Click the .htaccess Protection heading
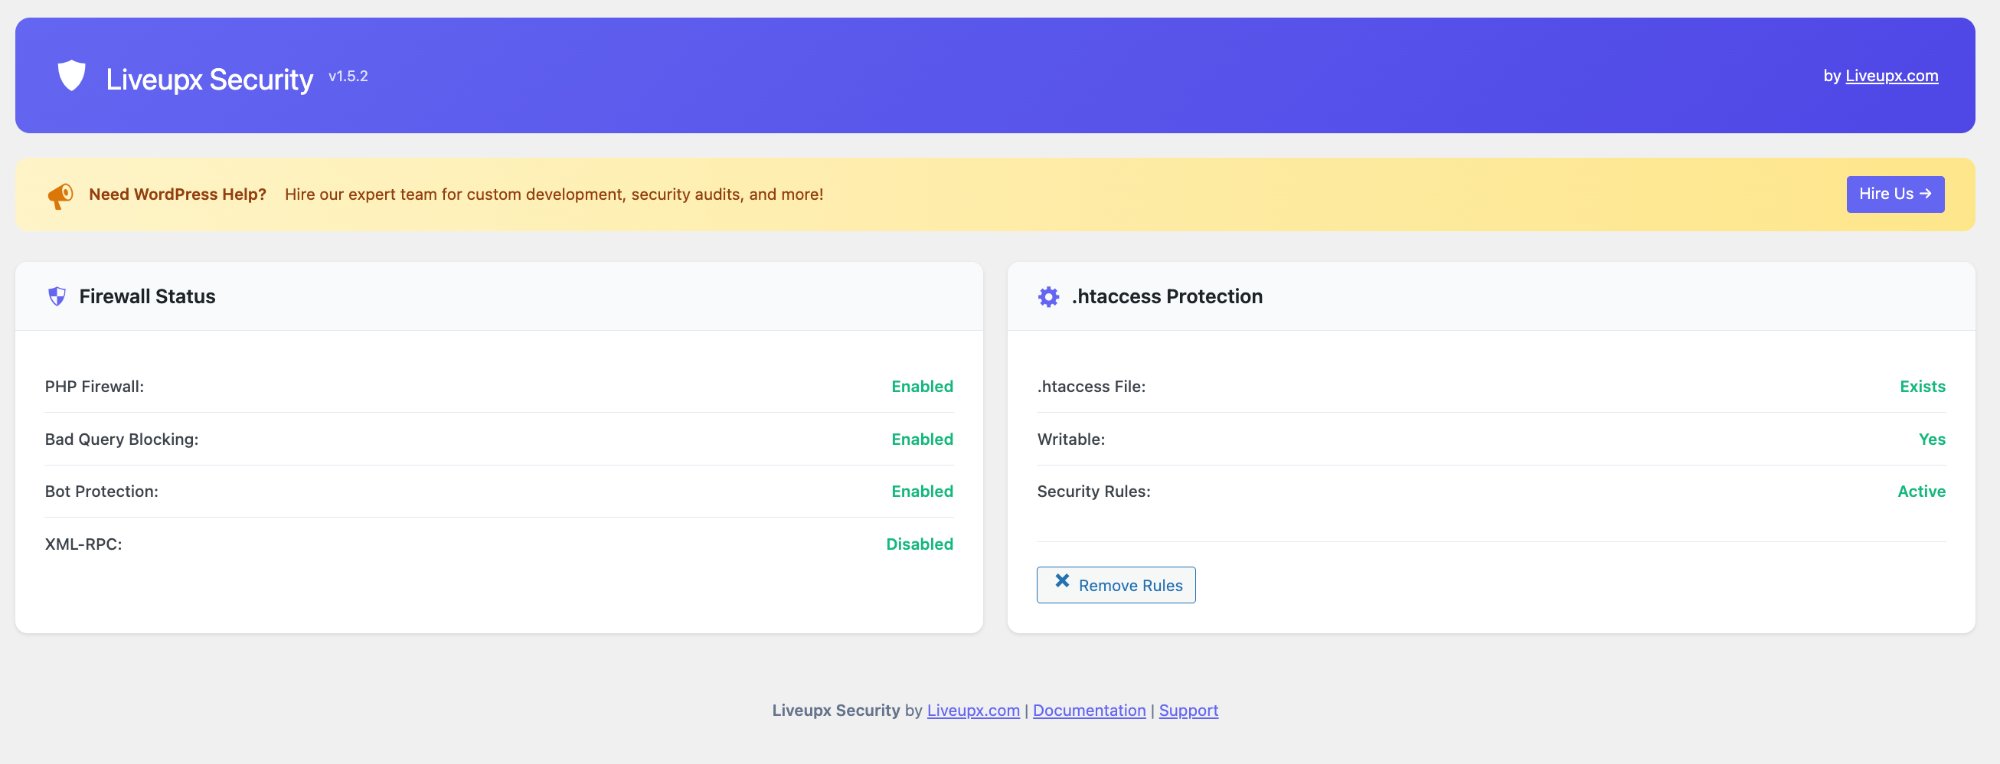 point(1167,296)
